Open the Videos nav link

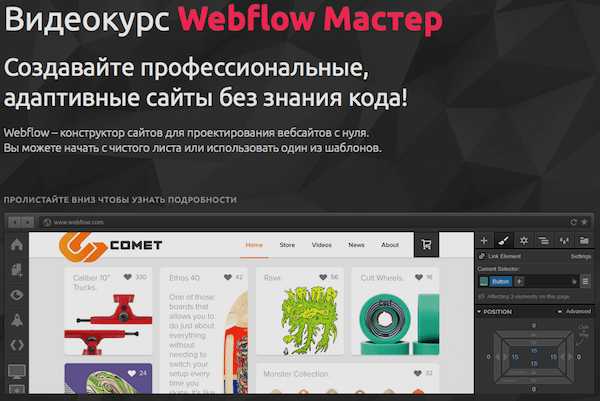coord(321,245)
